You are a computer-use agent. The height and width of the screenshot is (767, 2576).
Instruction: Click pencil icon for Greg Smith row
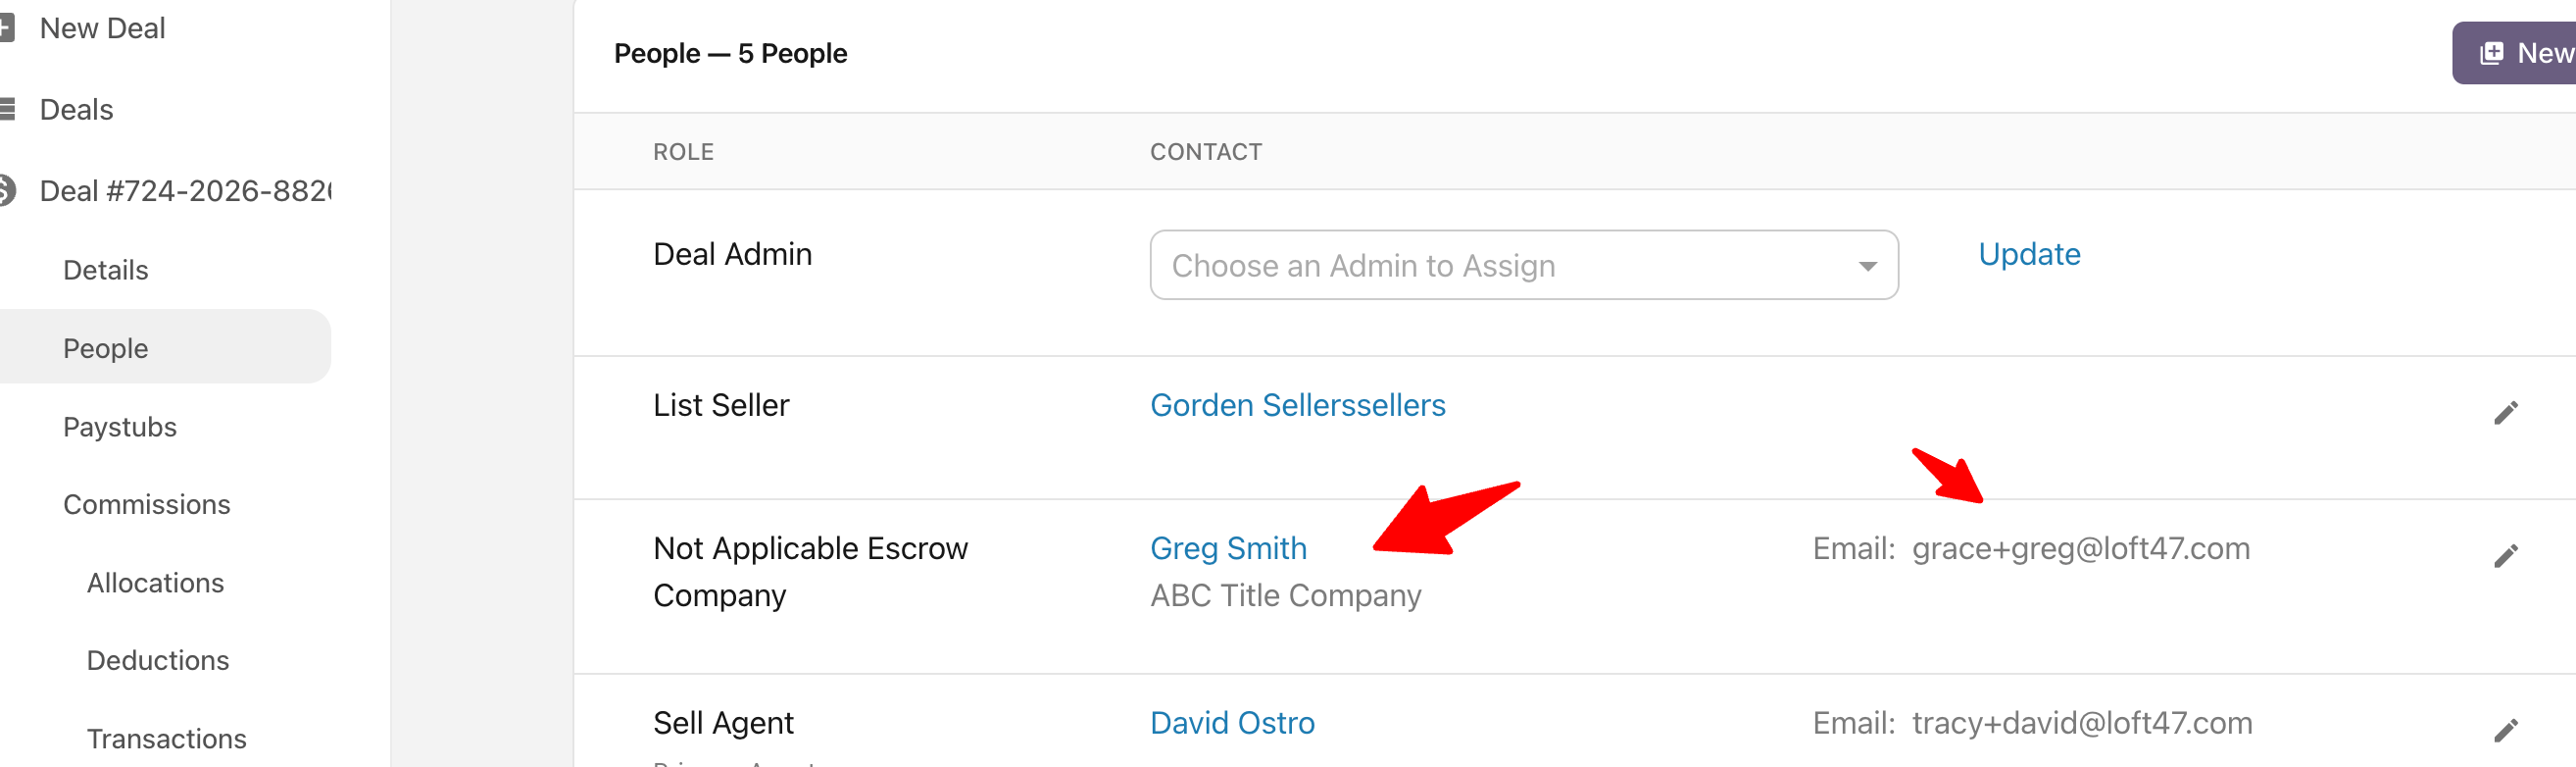click(2505, 556)
